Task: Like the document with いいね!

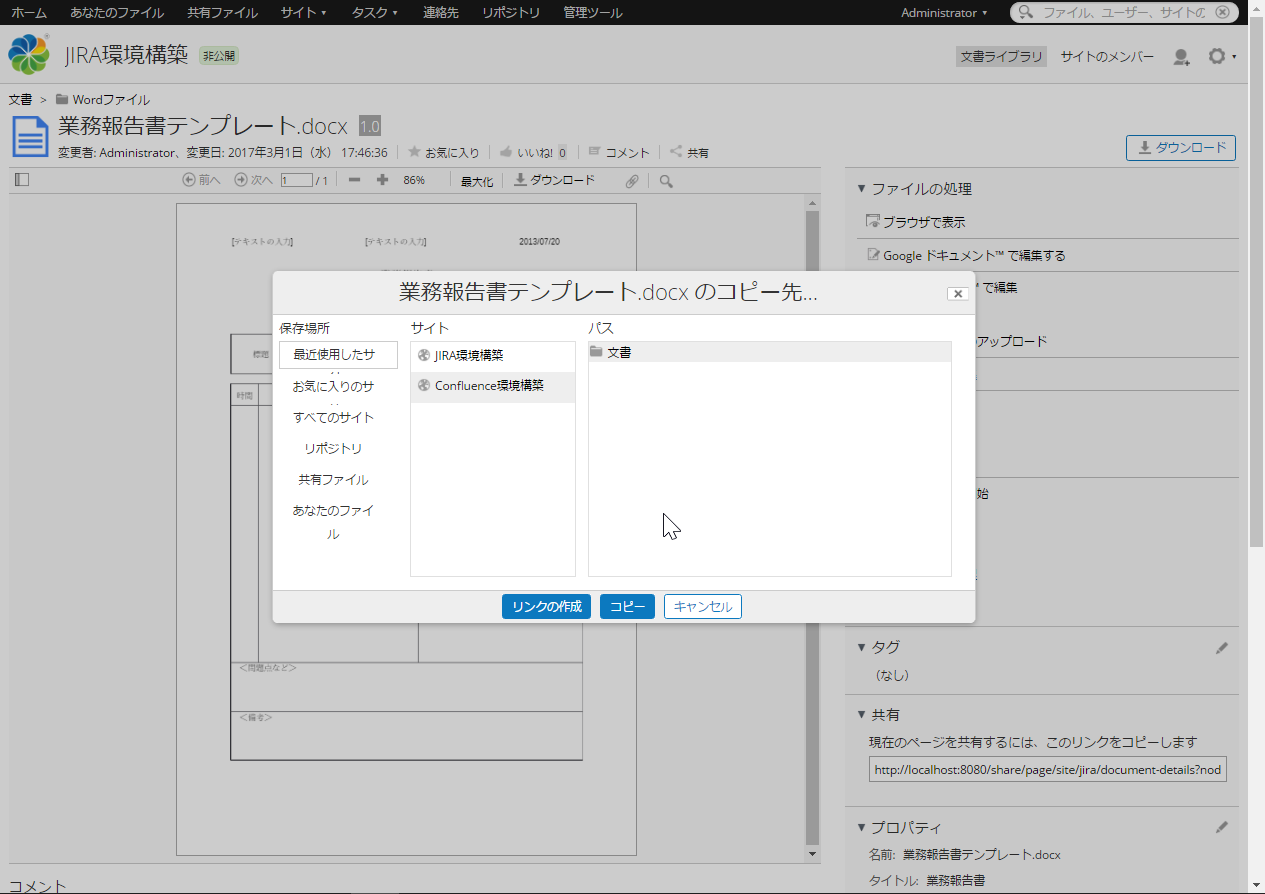Action: click(525, 152)
